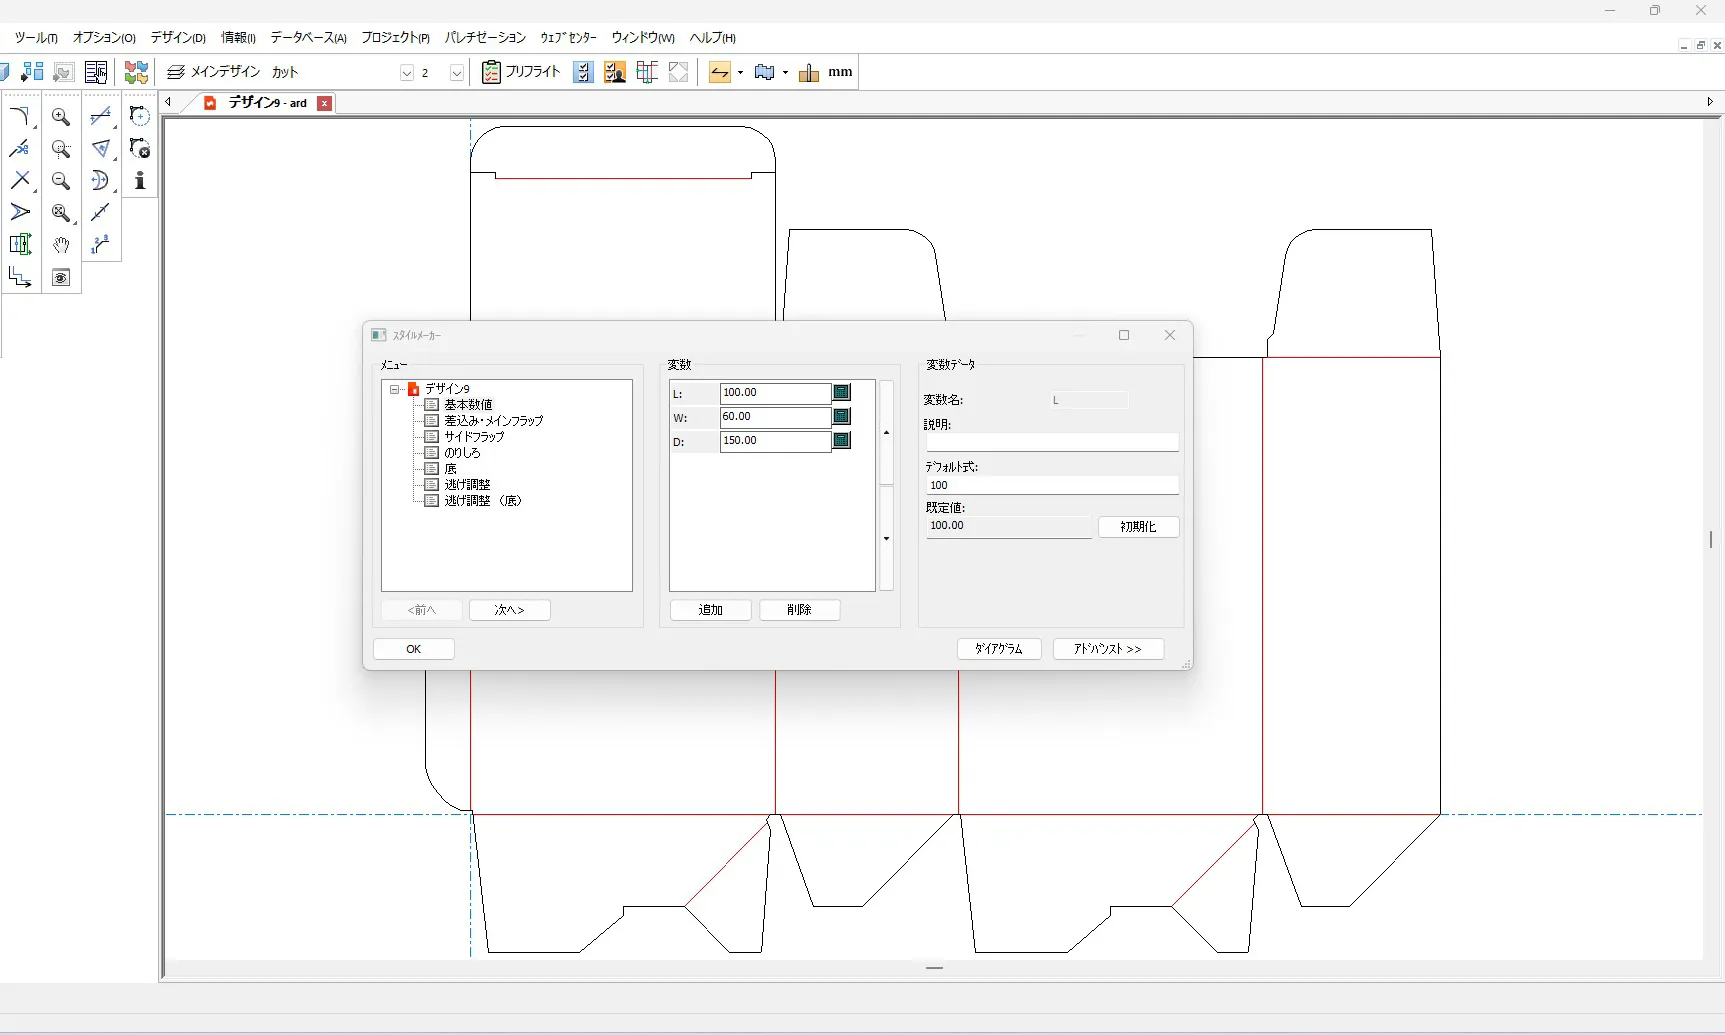Click the Preflight clipboard icon

491,72
